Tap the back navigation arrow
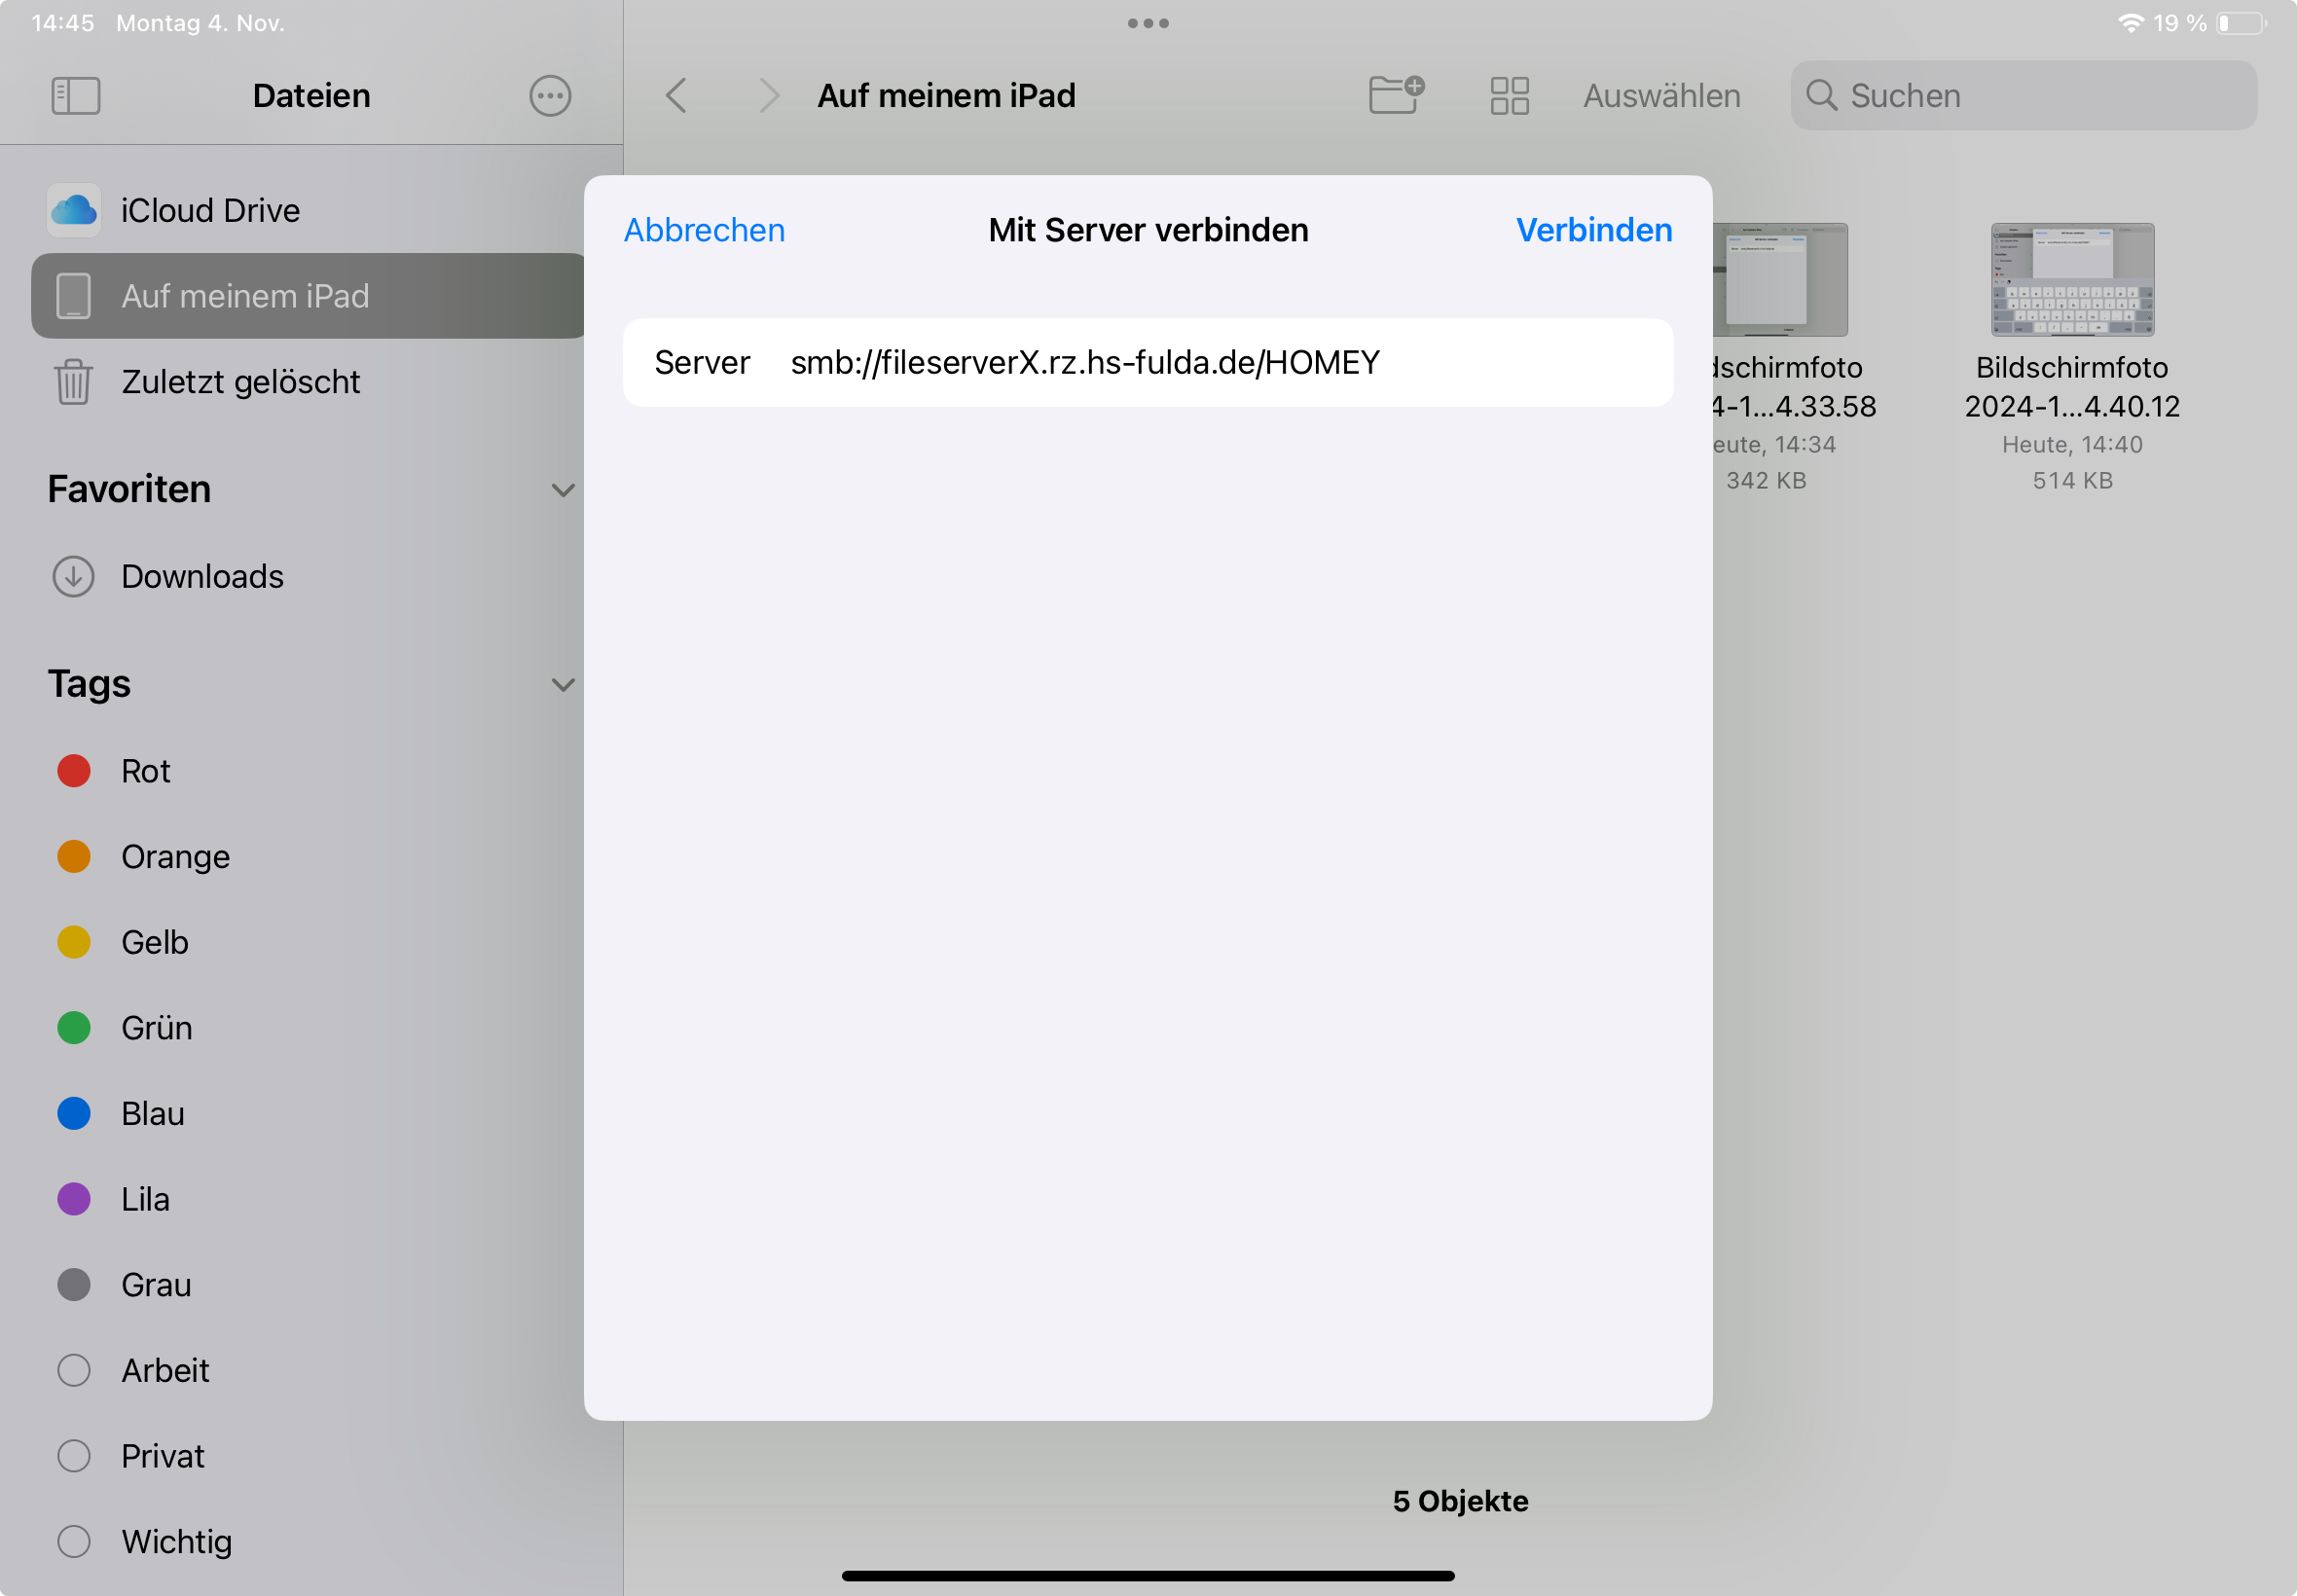The height and width of the screenshot is (1596, 2297). tap(677, 96)
